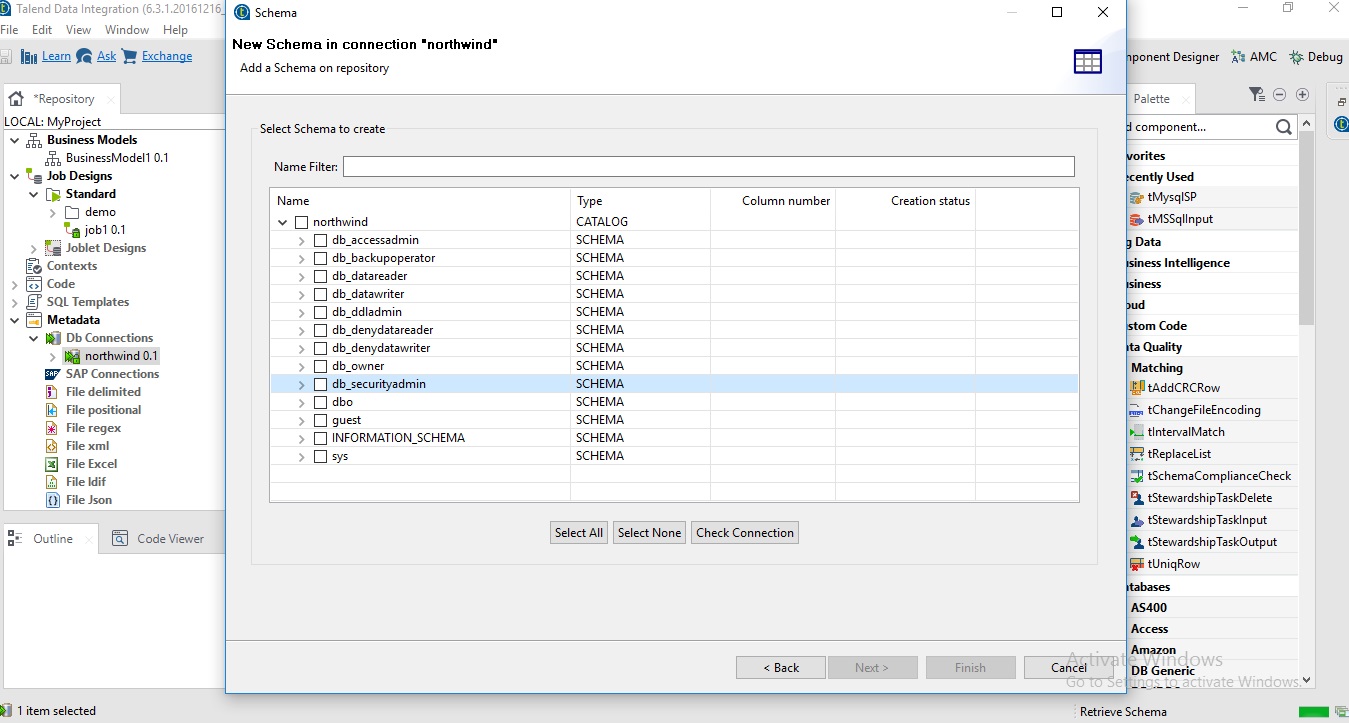Click the File ldif icon
This screenshot has height=723, width=1349.
(x=53, y=482)
